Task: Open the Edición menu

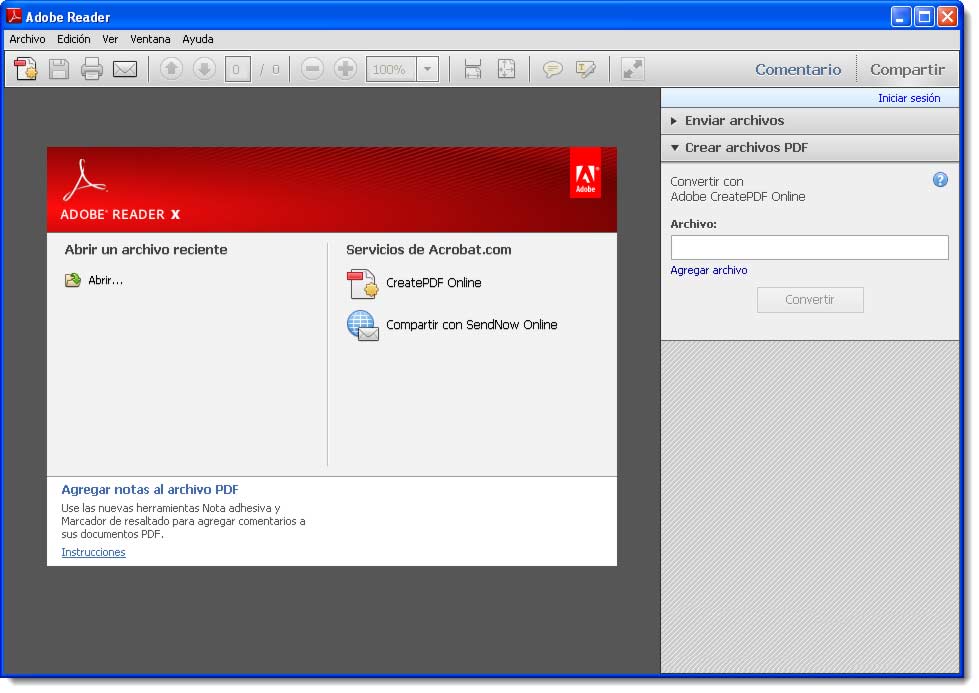Action: [x=74, y=39]
